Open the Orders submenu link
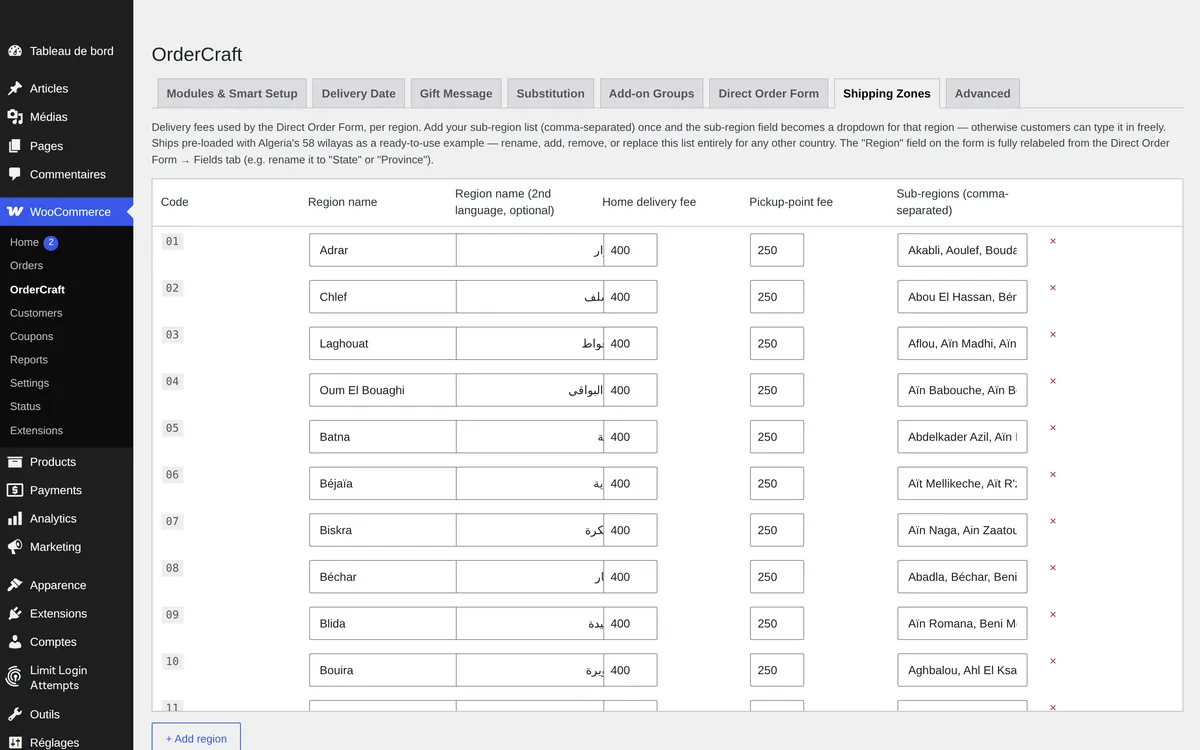1200x750 pixels. 27,266
